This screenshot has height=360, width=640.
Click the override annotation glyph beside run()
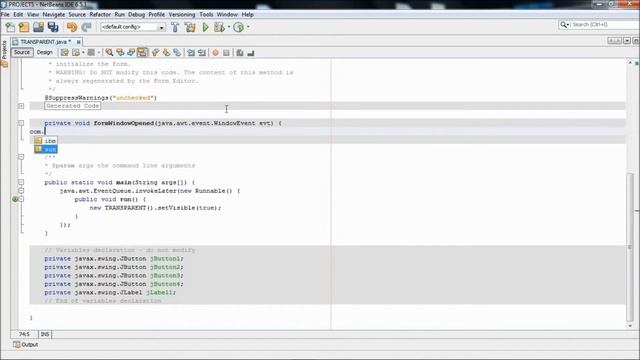click(x=15, y=199)
